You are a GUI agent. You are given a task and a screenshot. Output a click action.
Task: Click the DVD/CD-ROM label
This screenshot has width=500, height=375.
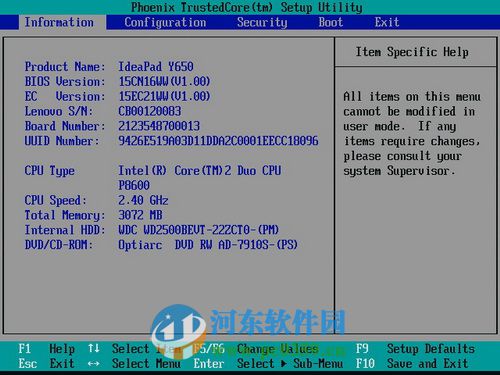pos(59,245)
